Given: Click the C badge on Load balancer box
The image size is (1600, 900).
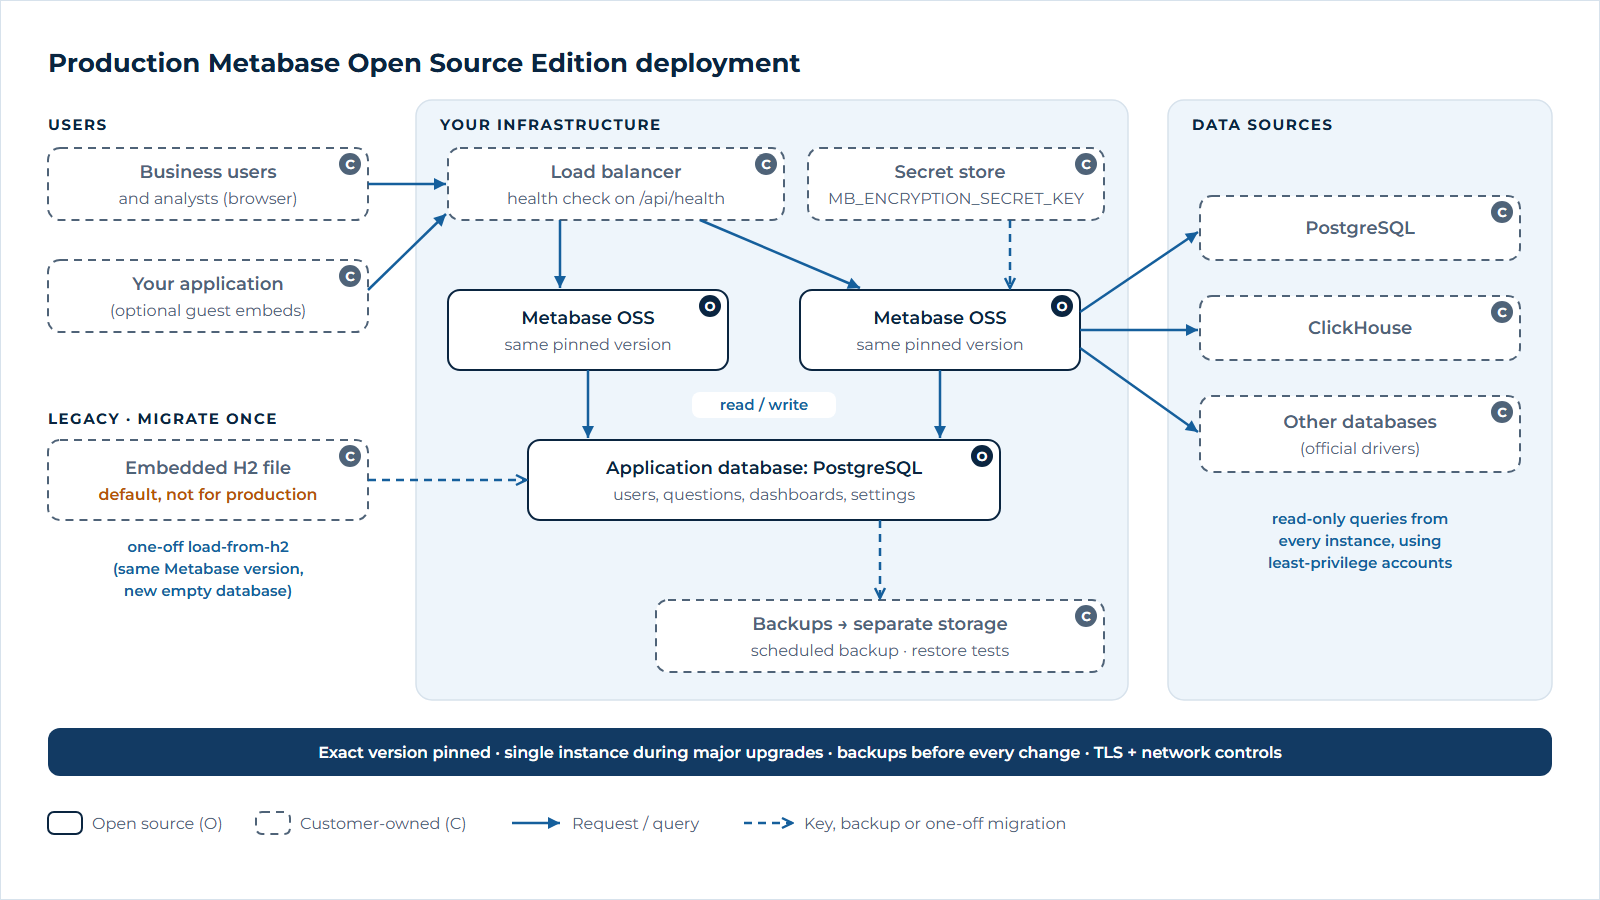Looking at the screenshot, I should click(x=766, y=164).
